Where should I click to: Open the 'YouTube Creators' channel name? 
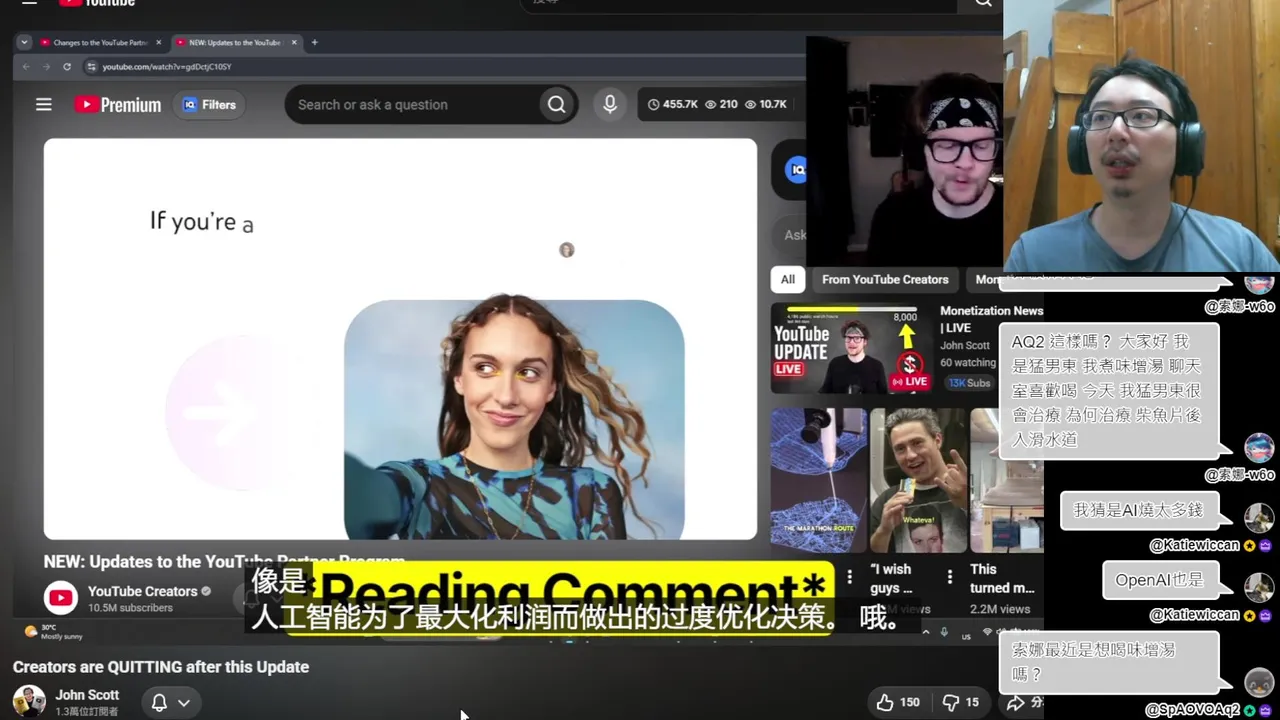(142, 591)
